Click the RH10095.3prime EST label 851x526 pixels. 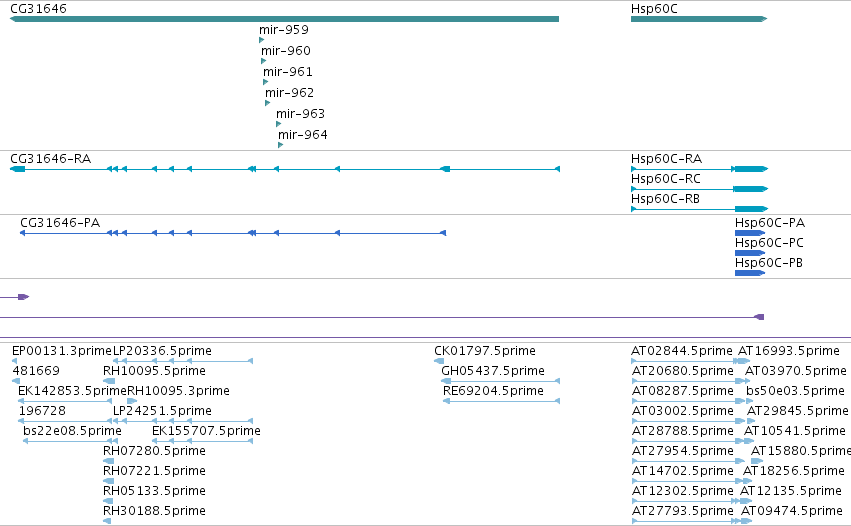[x=178, y=391]
